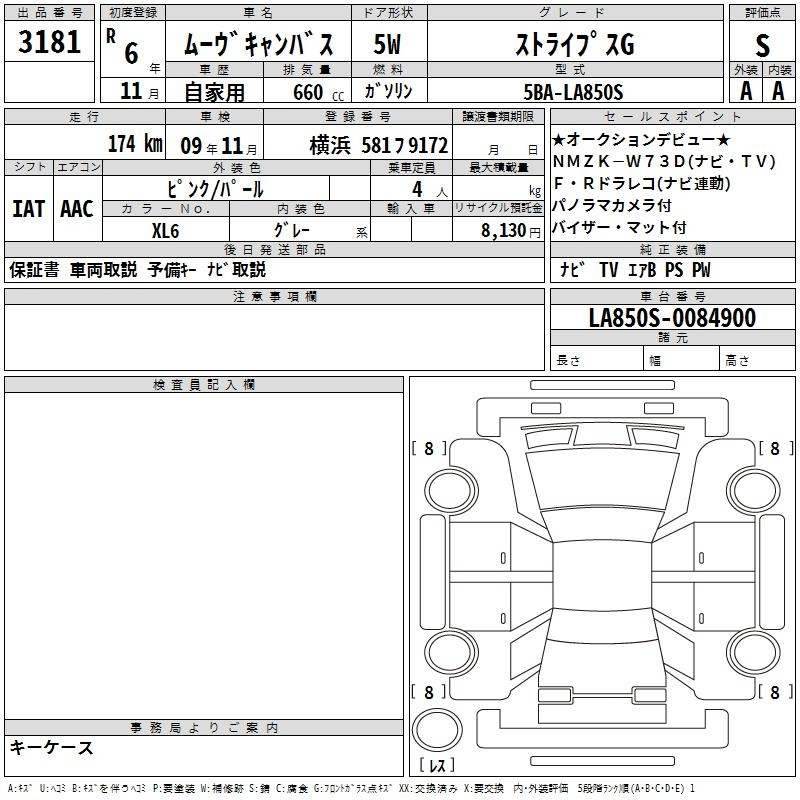800x800 pixels.
Task: Click the damage code legend at bottom
Action: (352, 788)
